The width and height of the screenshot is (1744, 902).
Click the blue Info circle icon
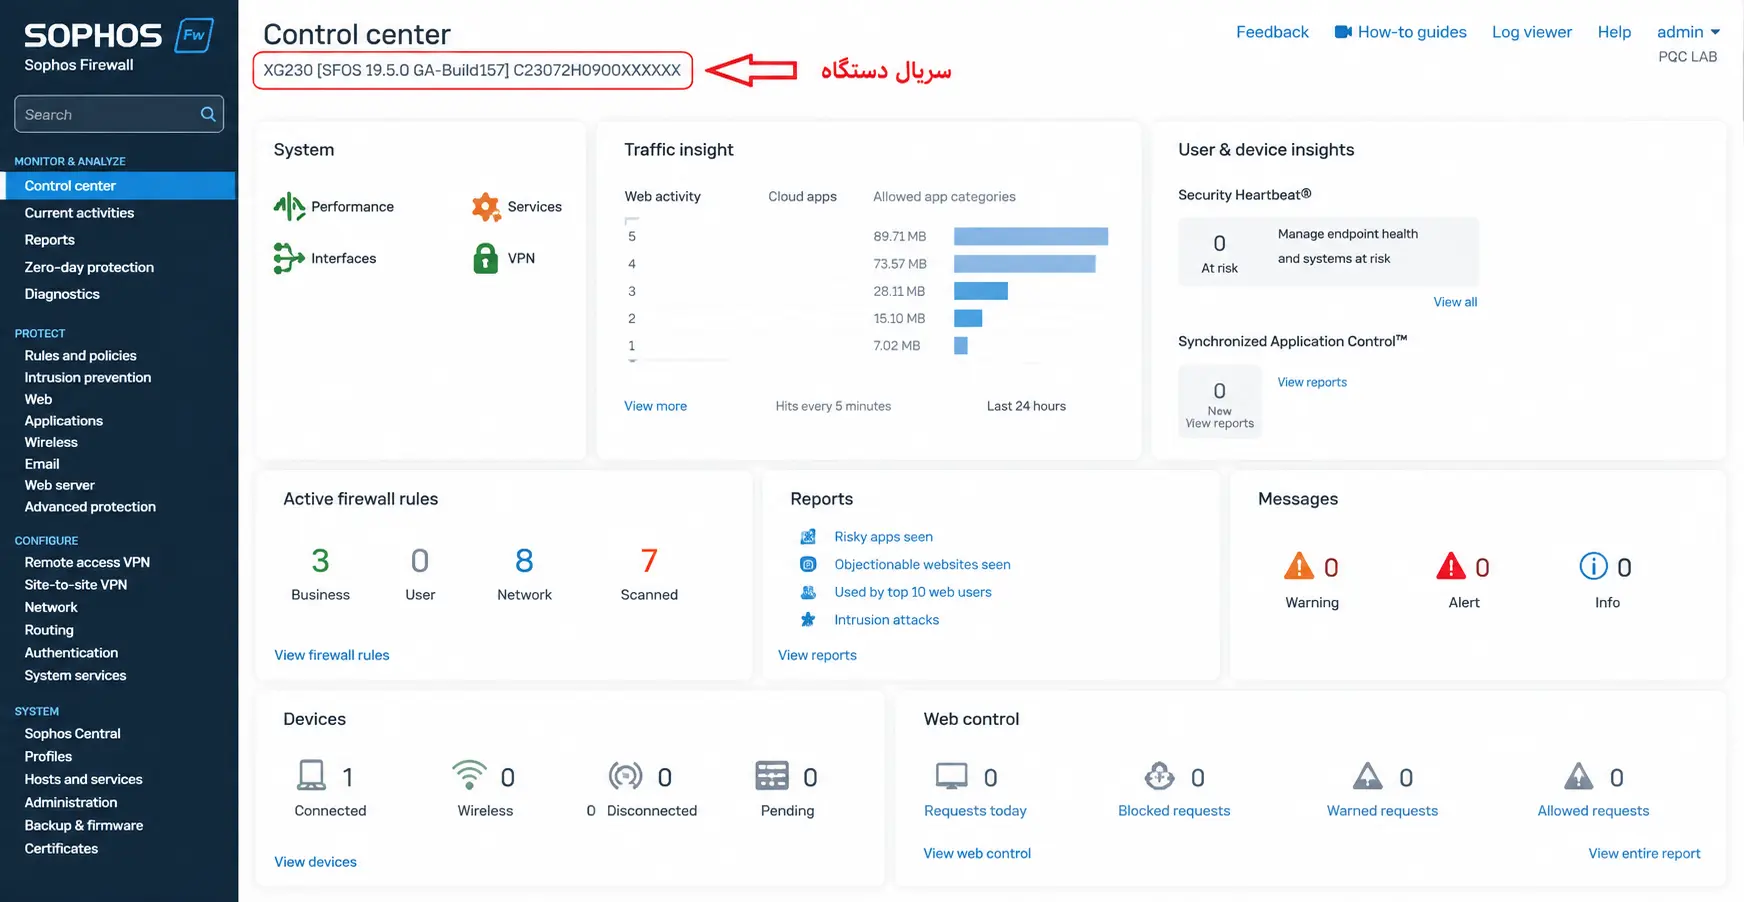[1594, 566]
